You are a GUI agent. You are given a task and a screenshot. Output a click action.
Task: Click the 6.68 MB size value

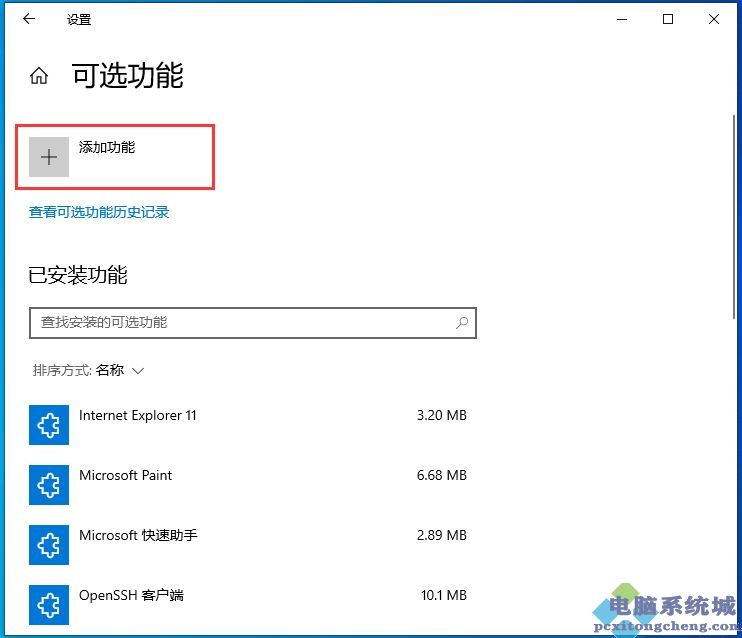(x=442, y=475)
